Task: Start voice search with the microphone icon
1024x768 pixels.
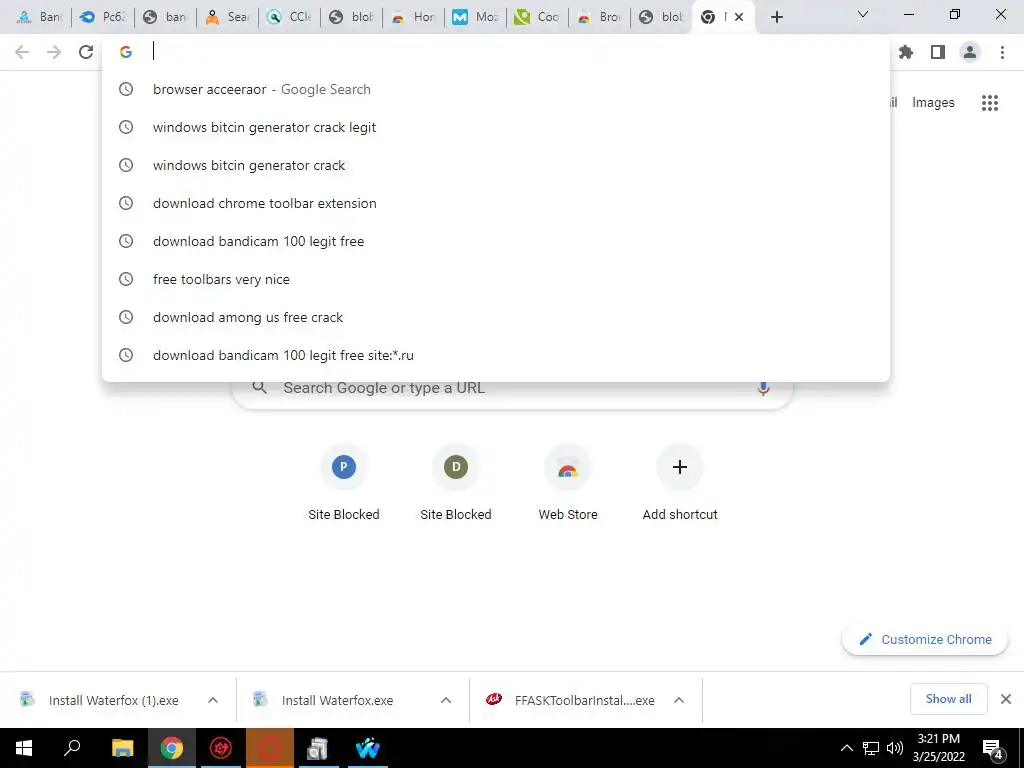Action: click(x=763, y=388)
